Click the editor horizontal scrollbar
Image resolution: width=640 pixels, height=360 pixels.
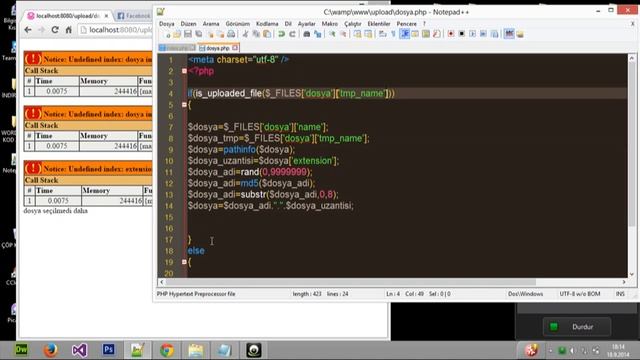(x=392, y=282)
